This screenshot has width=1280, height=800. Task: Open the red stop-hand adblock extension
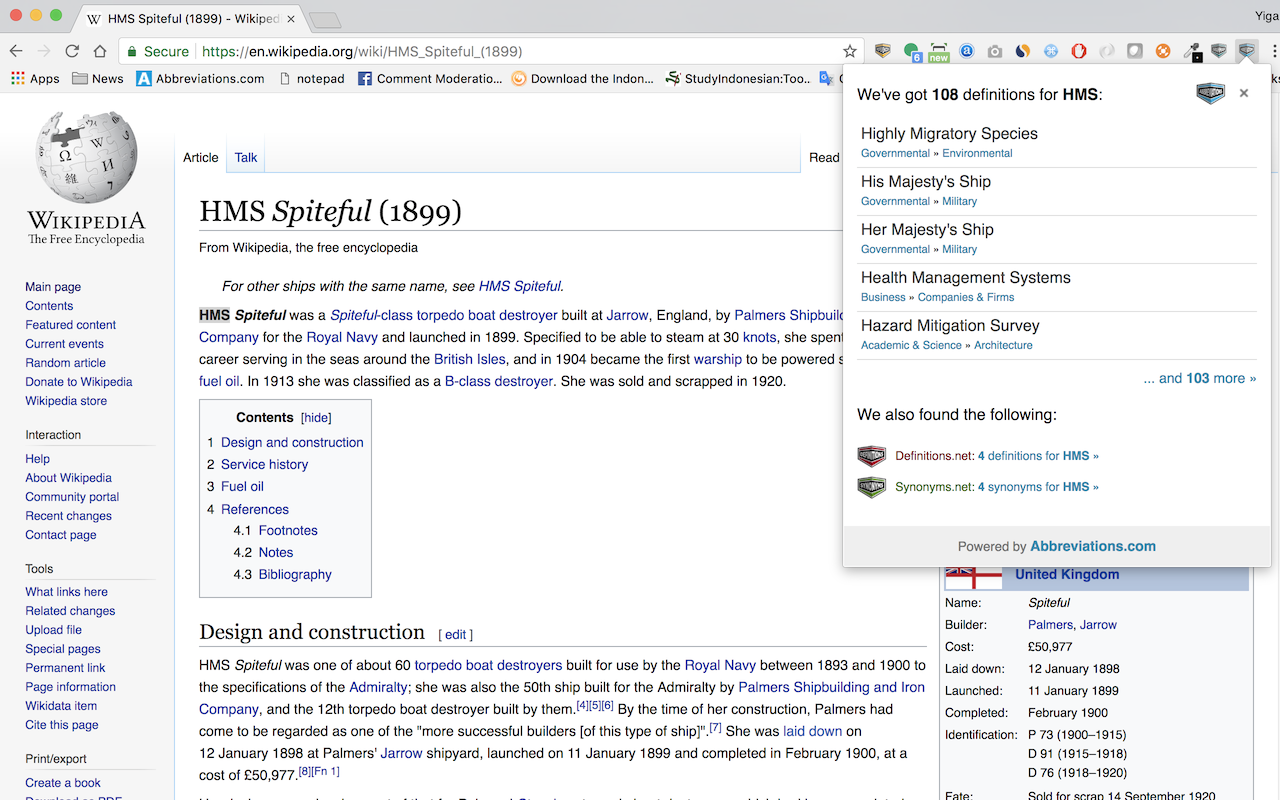(x=1078, y=51)
